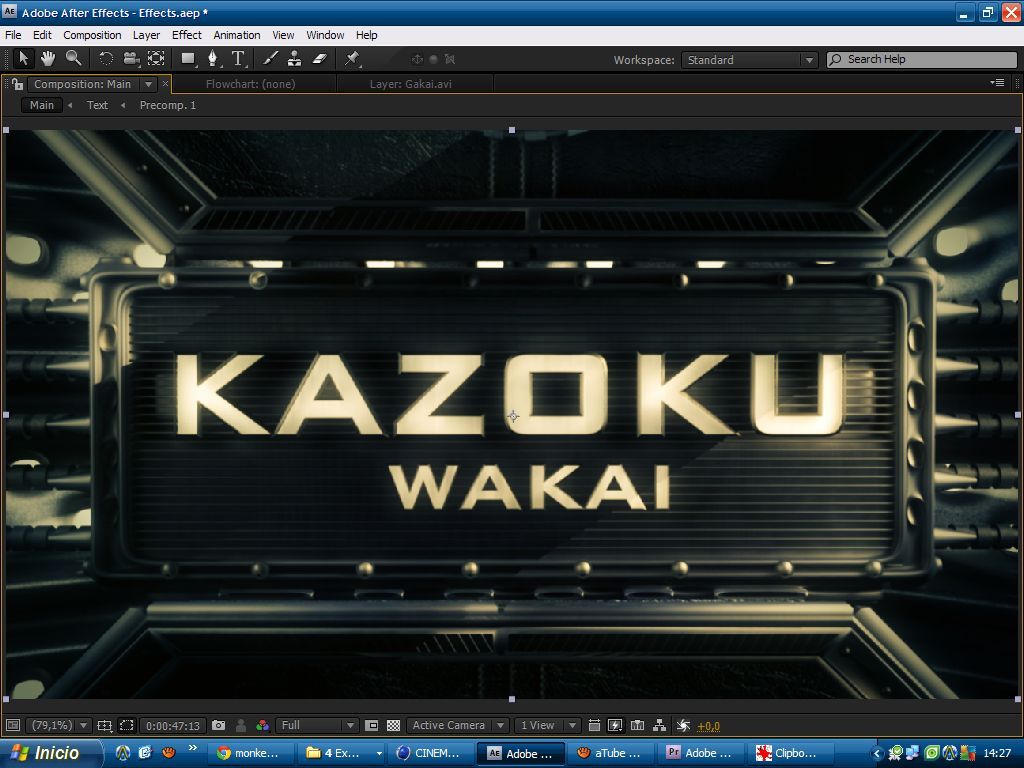The height and width of the screenshot is (768, 1024).
Task: Adjust the +0,0 exposure value
Action: click(709, 726)
